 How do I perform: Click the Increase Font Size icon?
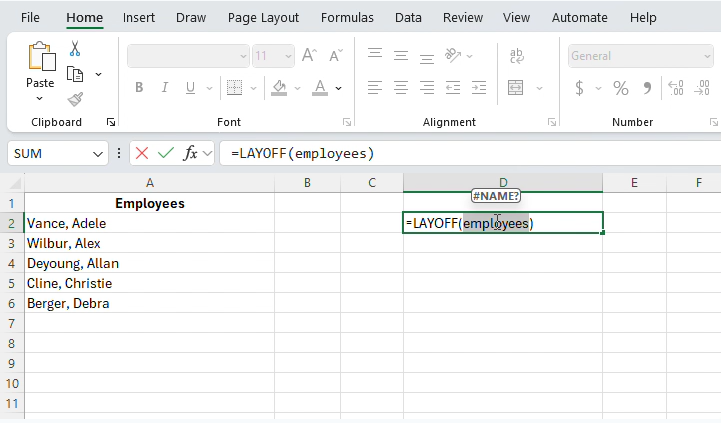point(309,56)
